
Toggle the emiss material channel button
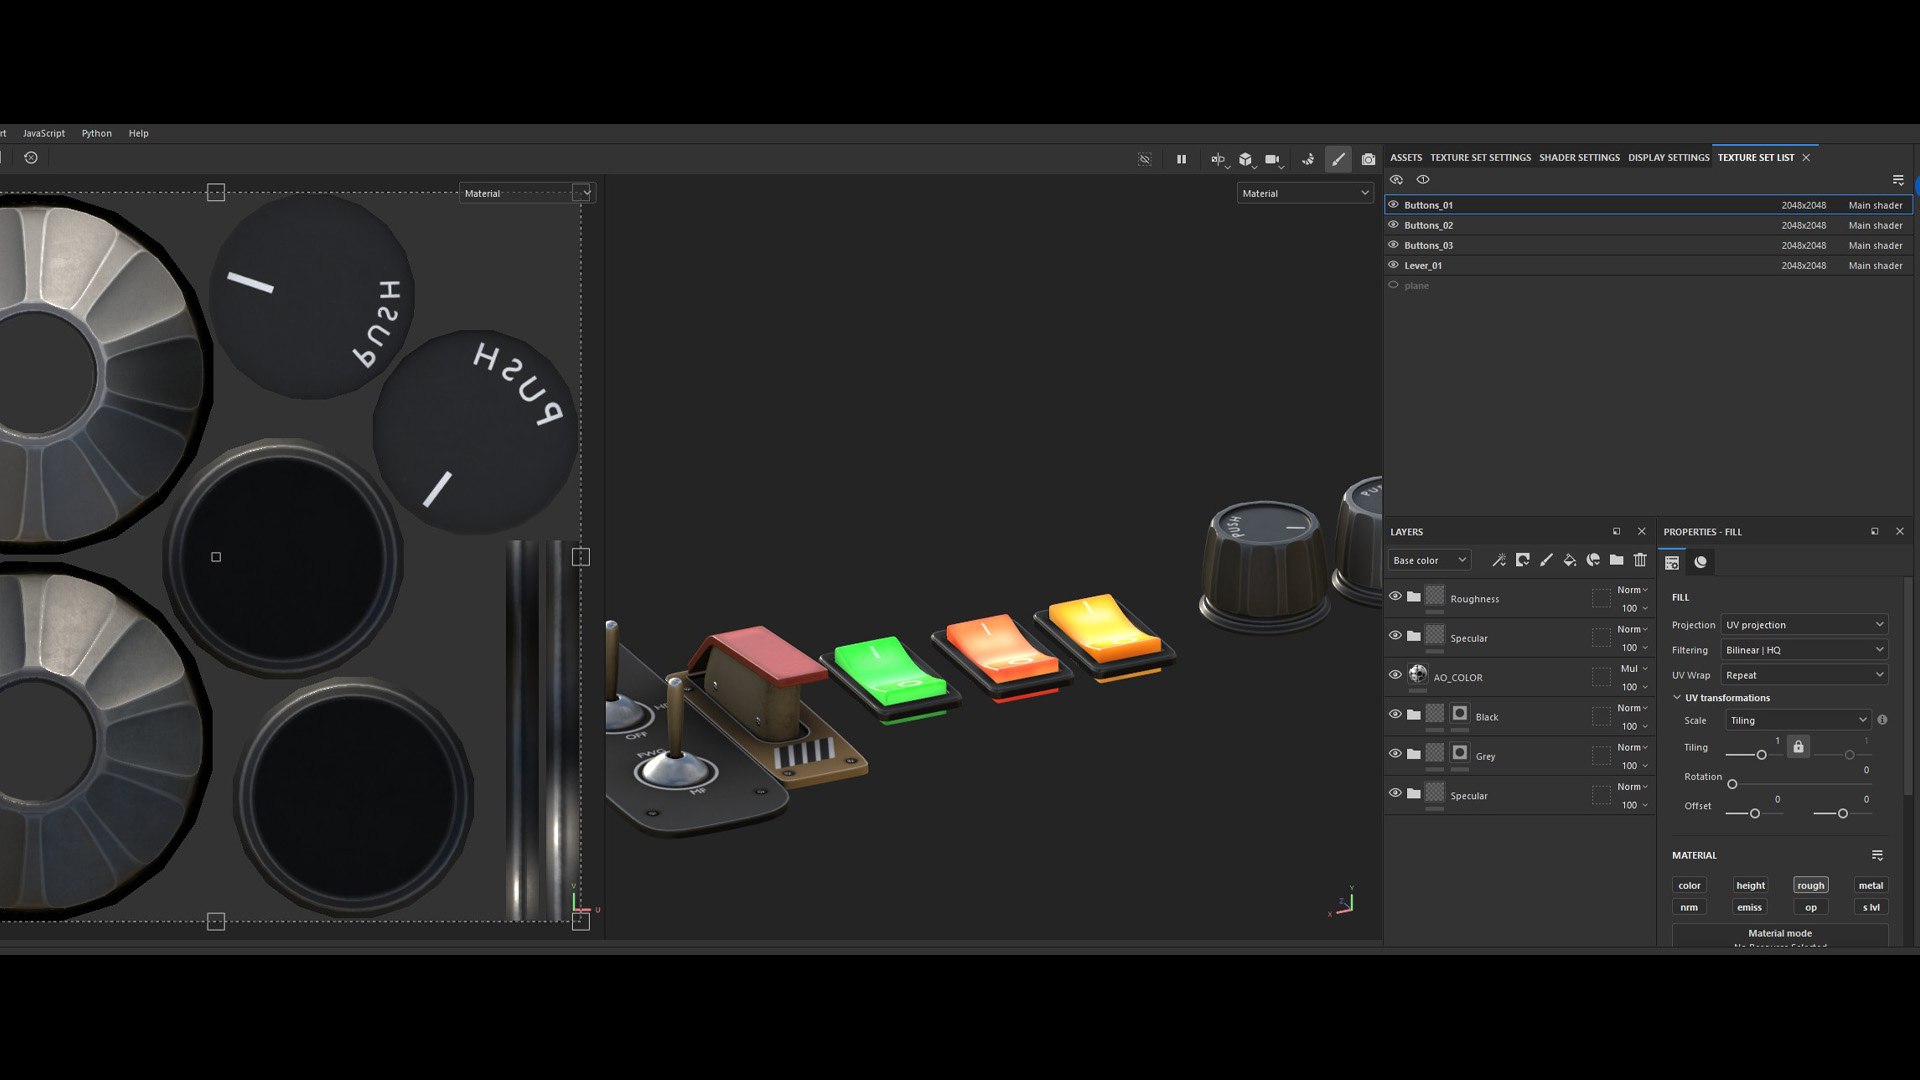[x=1749, y=907]
